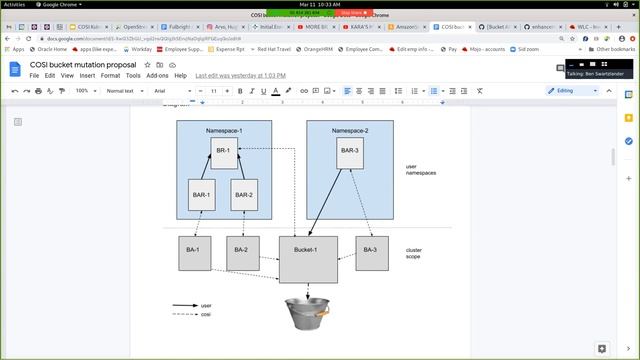This screenshot has width=640, height=360.
Task: Click the cloud document status icon
Action: pos(172,65)
